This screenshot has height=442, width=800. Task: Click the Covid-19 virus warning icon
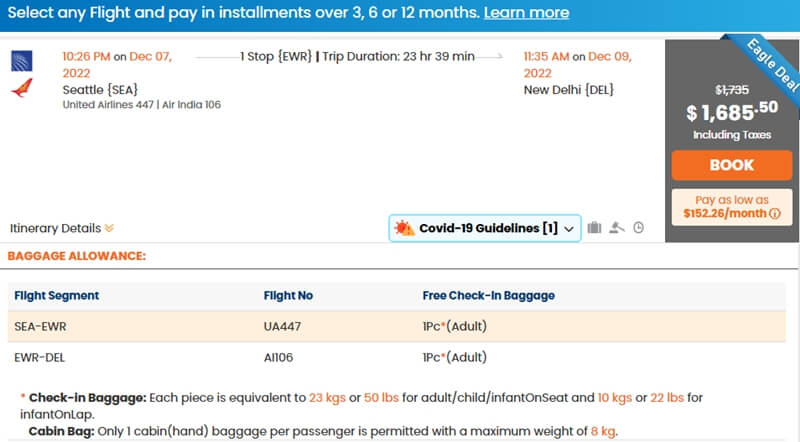[x=404, y=228]
